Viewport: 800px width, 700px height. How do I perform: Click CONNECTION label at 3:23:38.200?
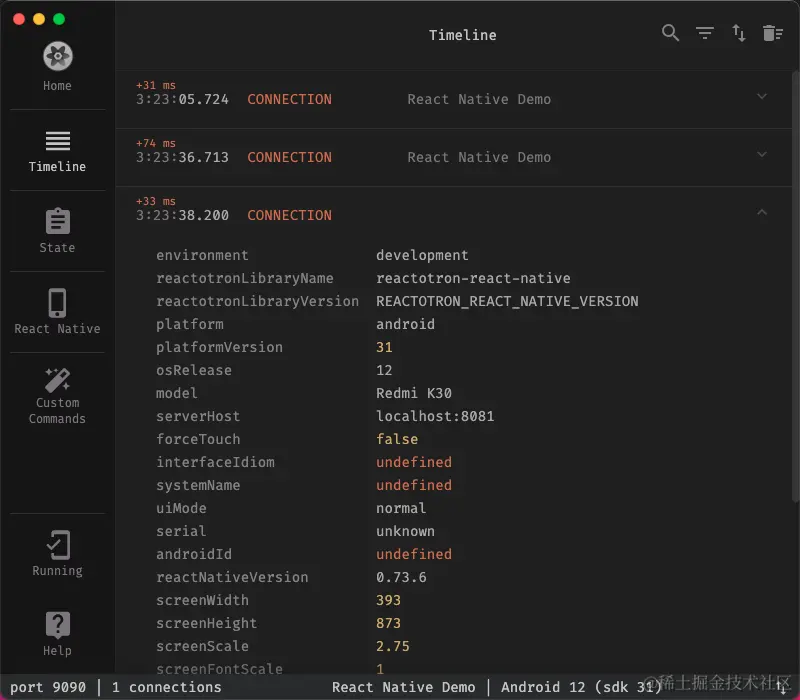coord(289,215)
